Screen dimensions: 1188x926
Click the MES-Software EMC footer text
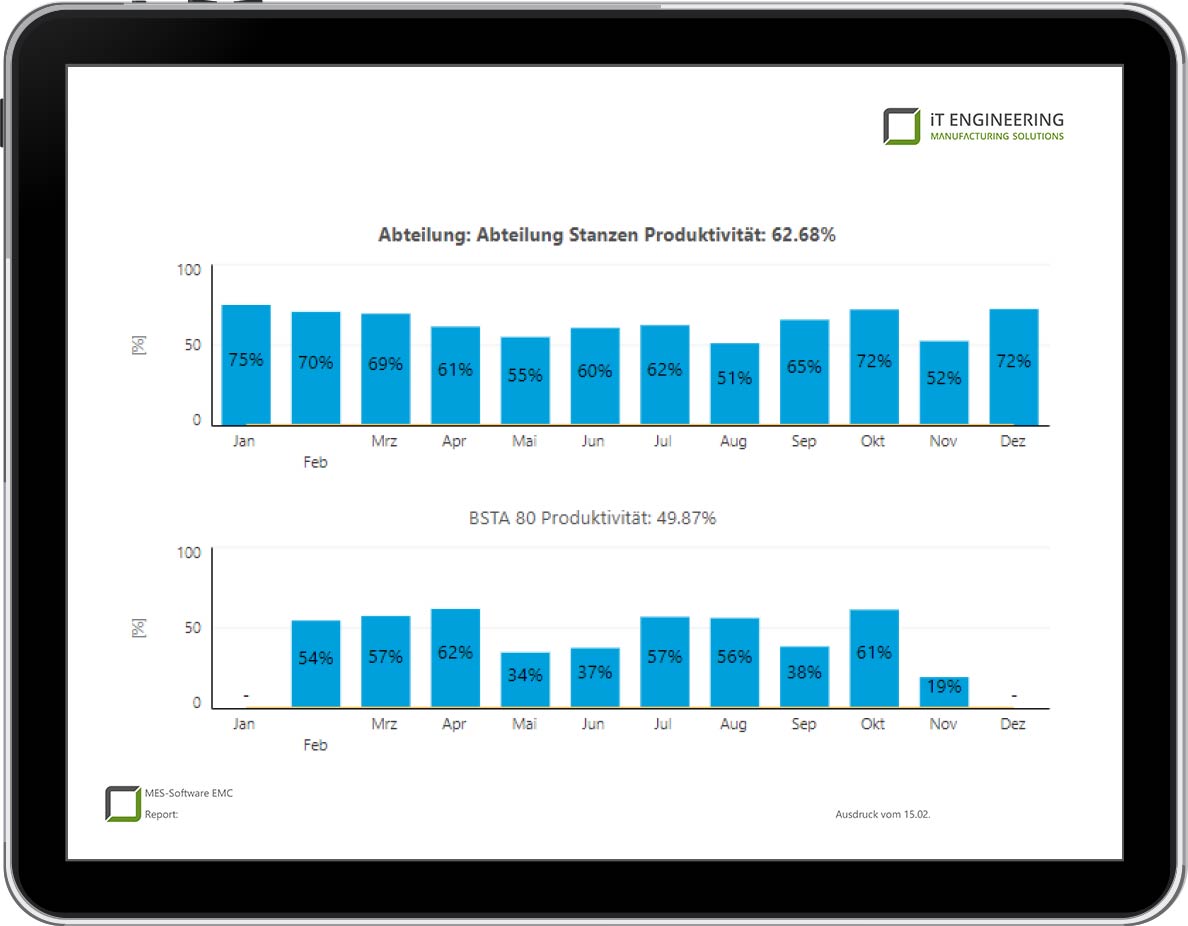click(188, 793)
